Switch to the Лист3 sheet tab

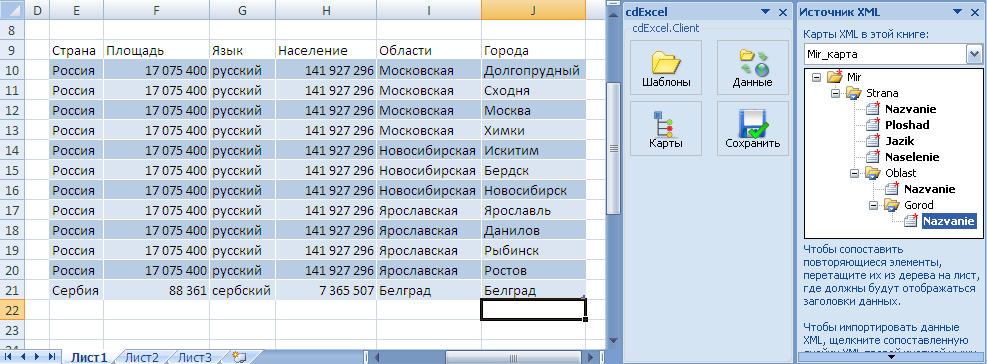coord(195,357)
